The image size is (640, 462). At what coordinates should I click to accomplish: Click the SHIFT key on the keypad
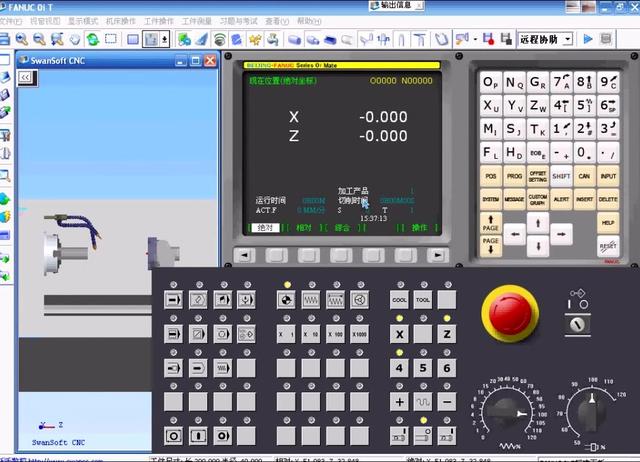coord(561,176)
